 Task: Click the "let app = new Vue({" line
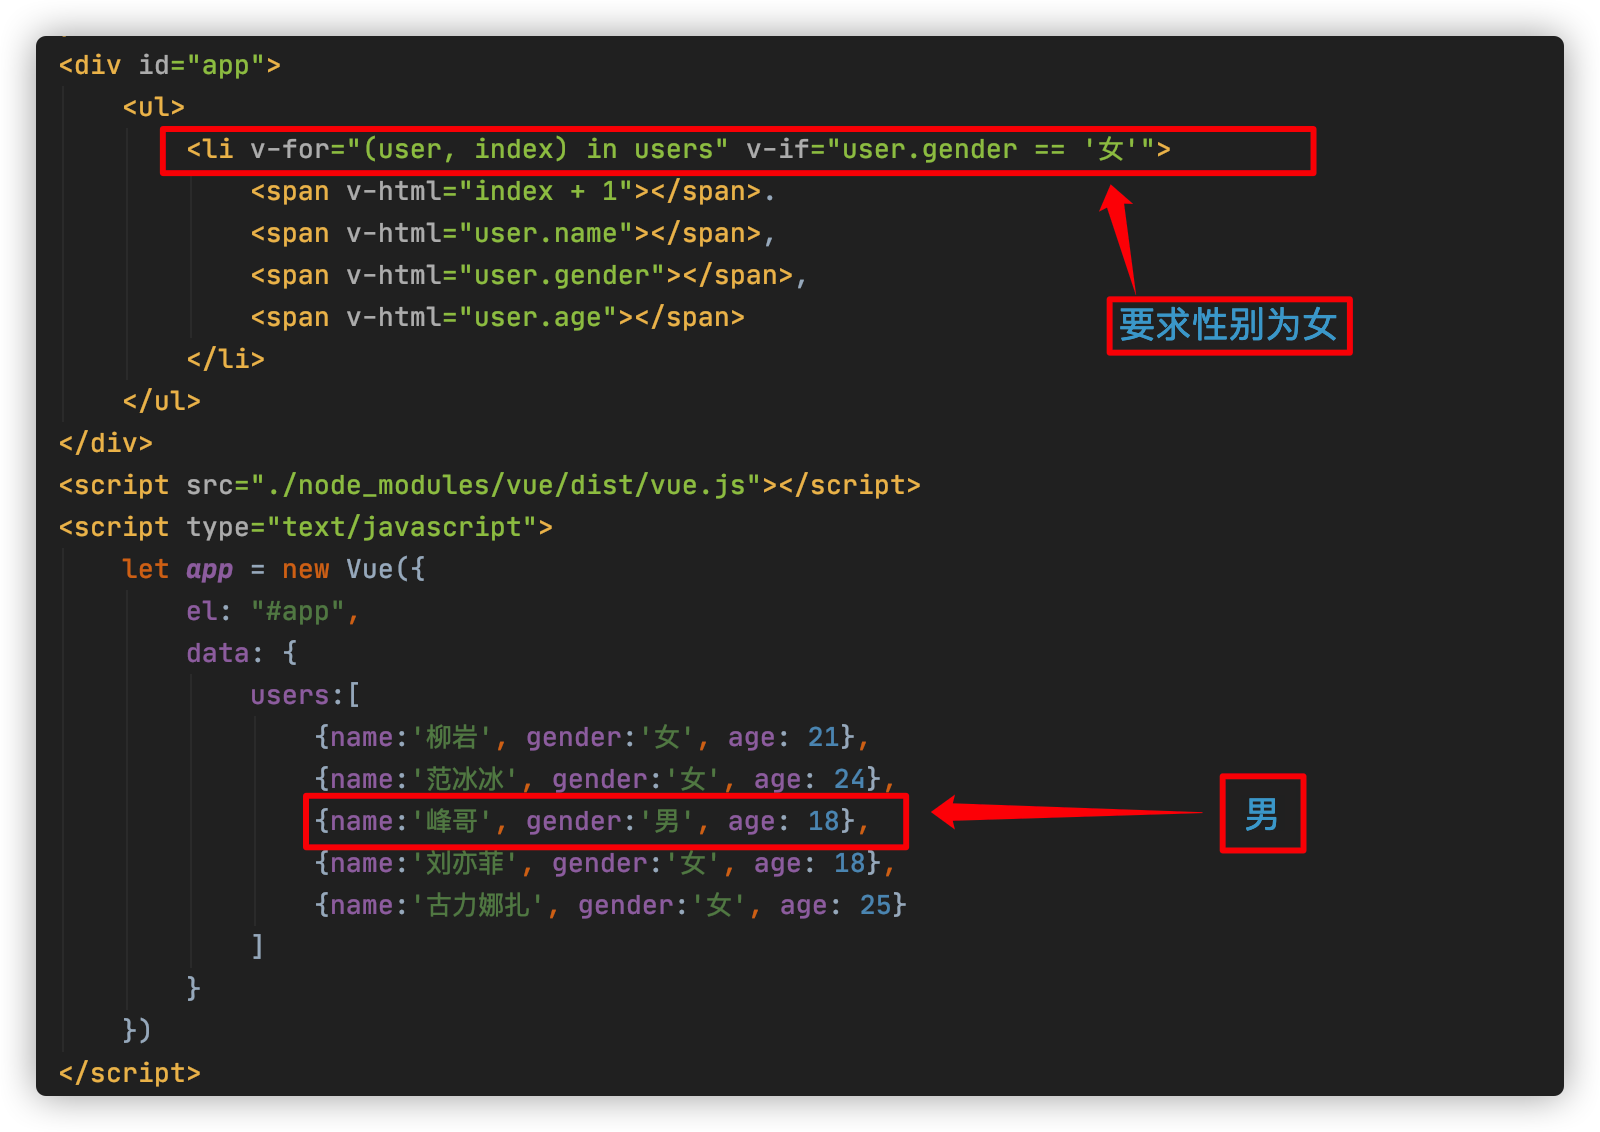[274, 569]
